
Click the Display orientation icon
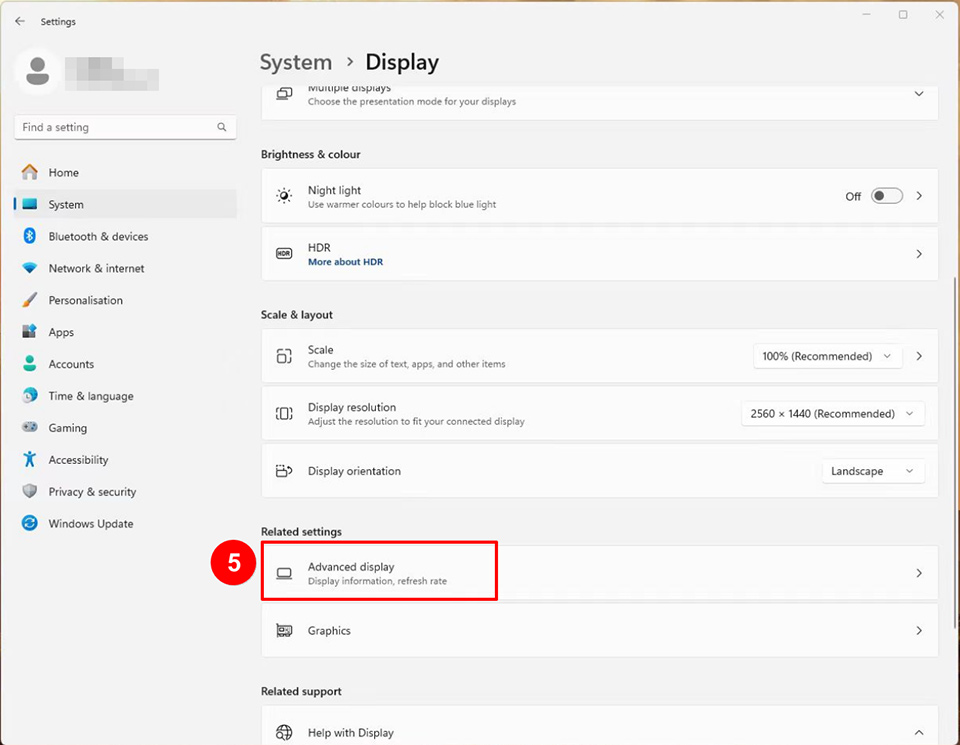click(x=284, y=471)
